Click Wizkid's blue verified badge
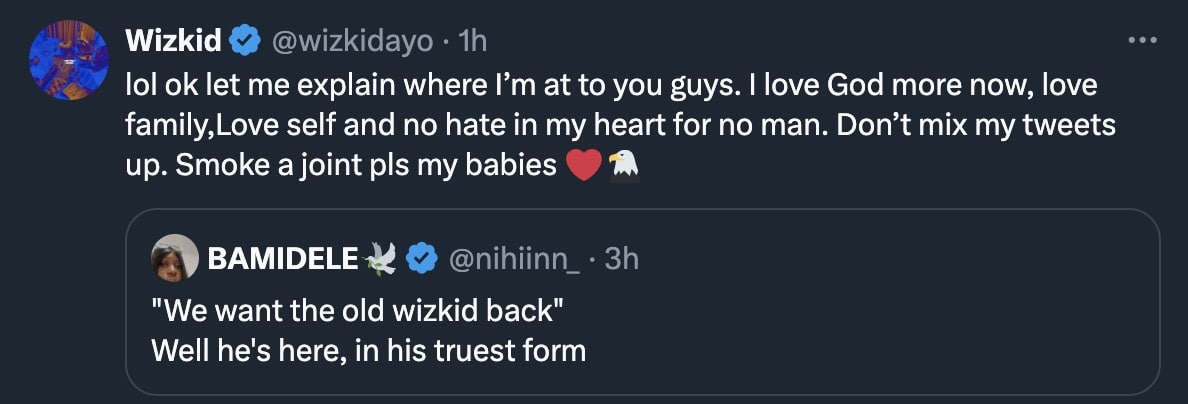 click(243, 41)
